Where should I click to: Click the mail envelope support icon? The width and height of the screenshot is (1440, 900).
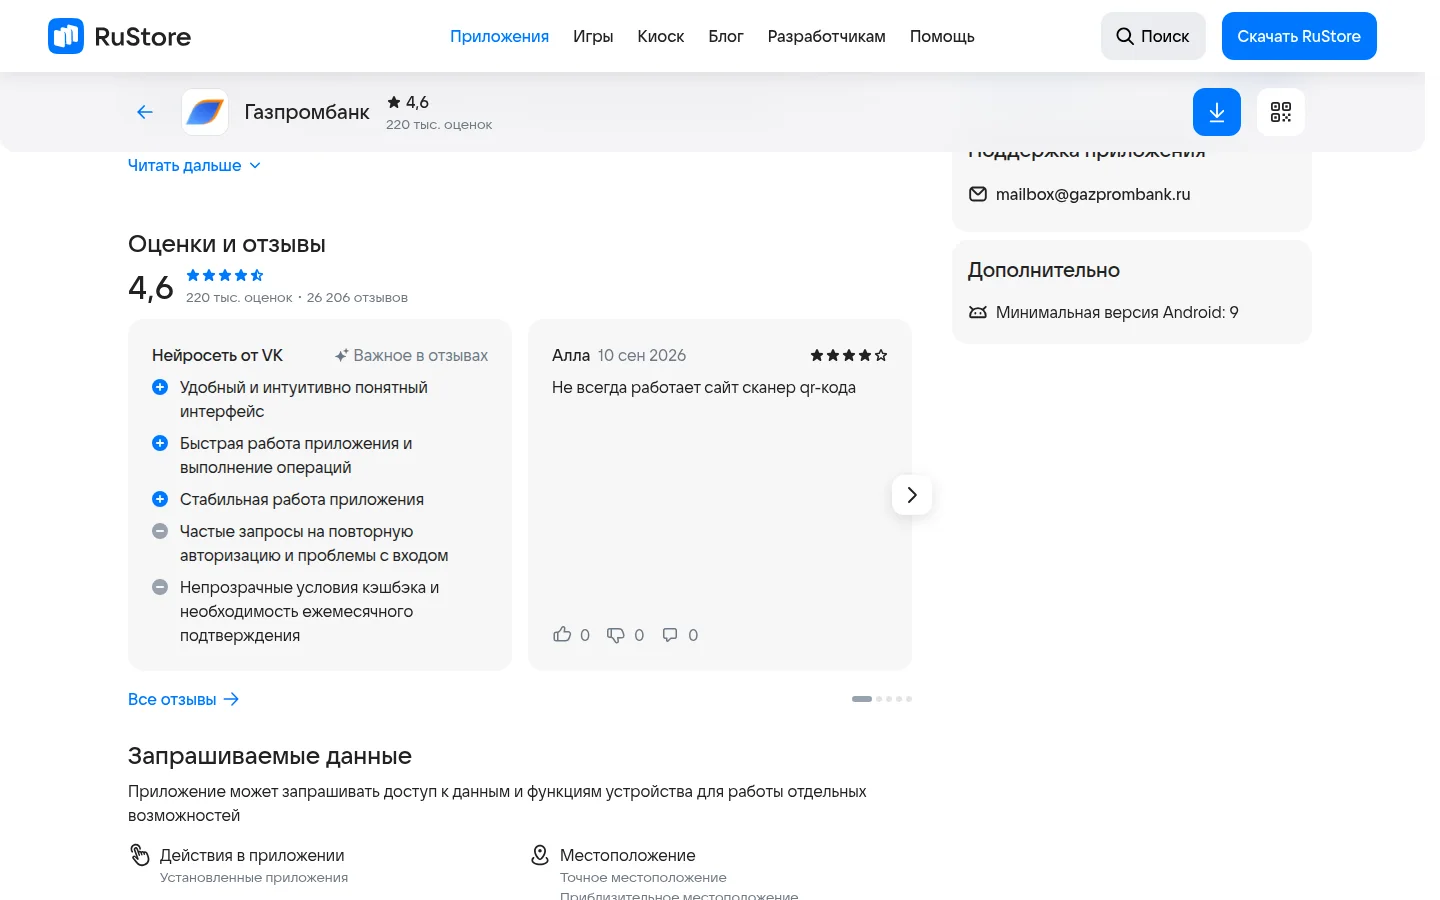pyautogui.click(x=978, y=194)
